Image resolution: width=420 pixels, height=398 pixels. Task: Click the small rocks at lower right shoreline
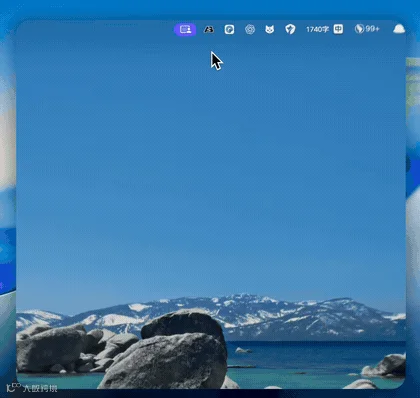click(x=385, y=366)
